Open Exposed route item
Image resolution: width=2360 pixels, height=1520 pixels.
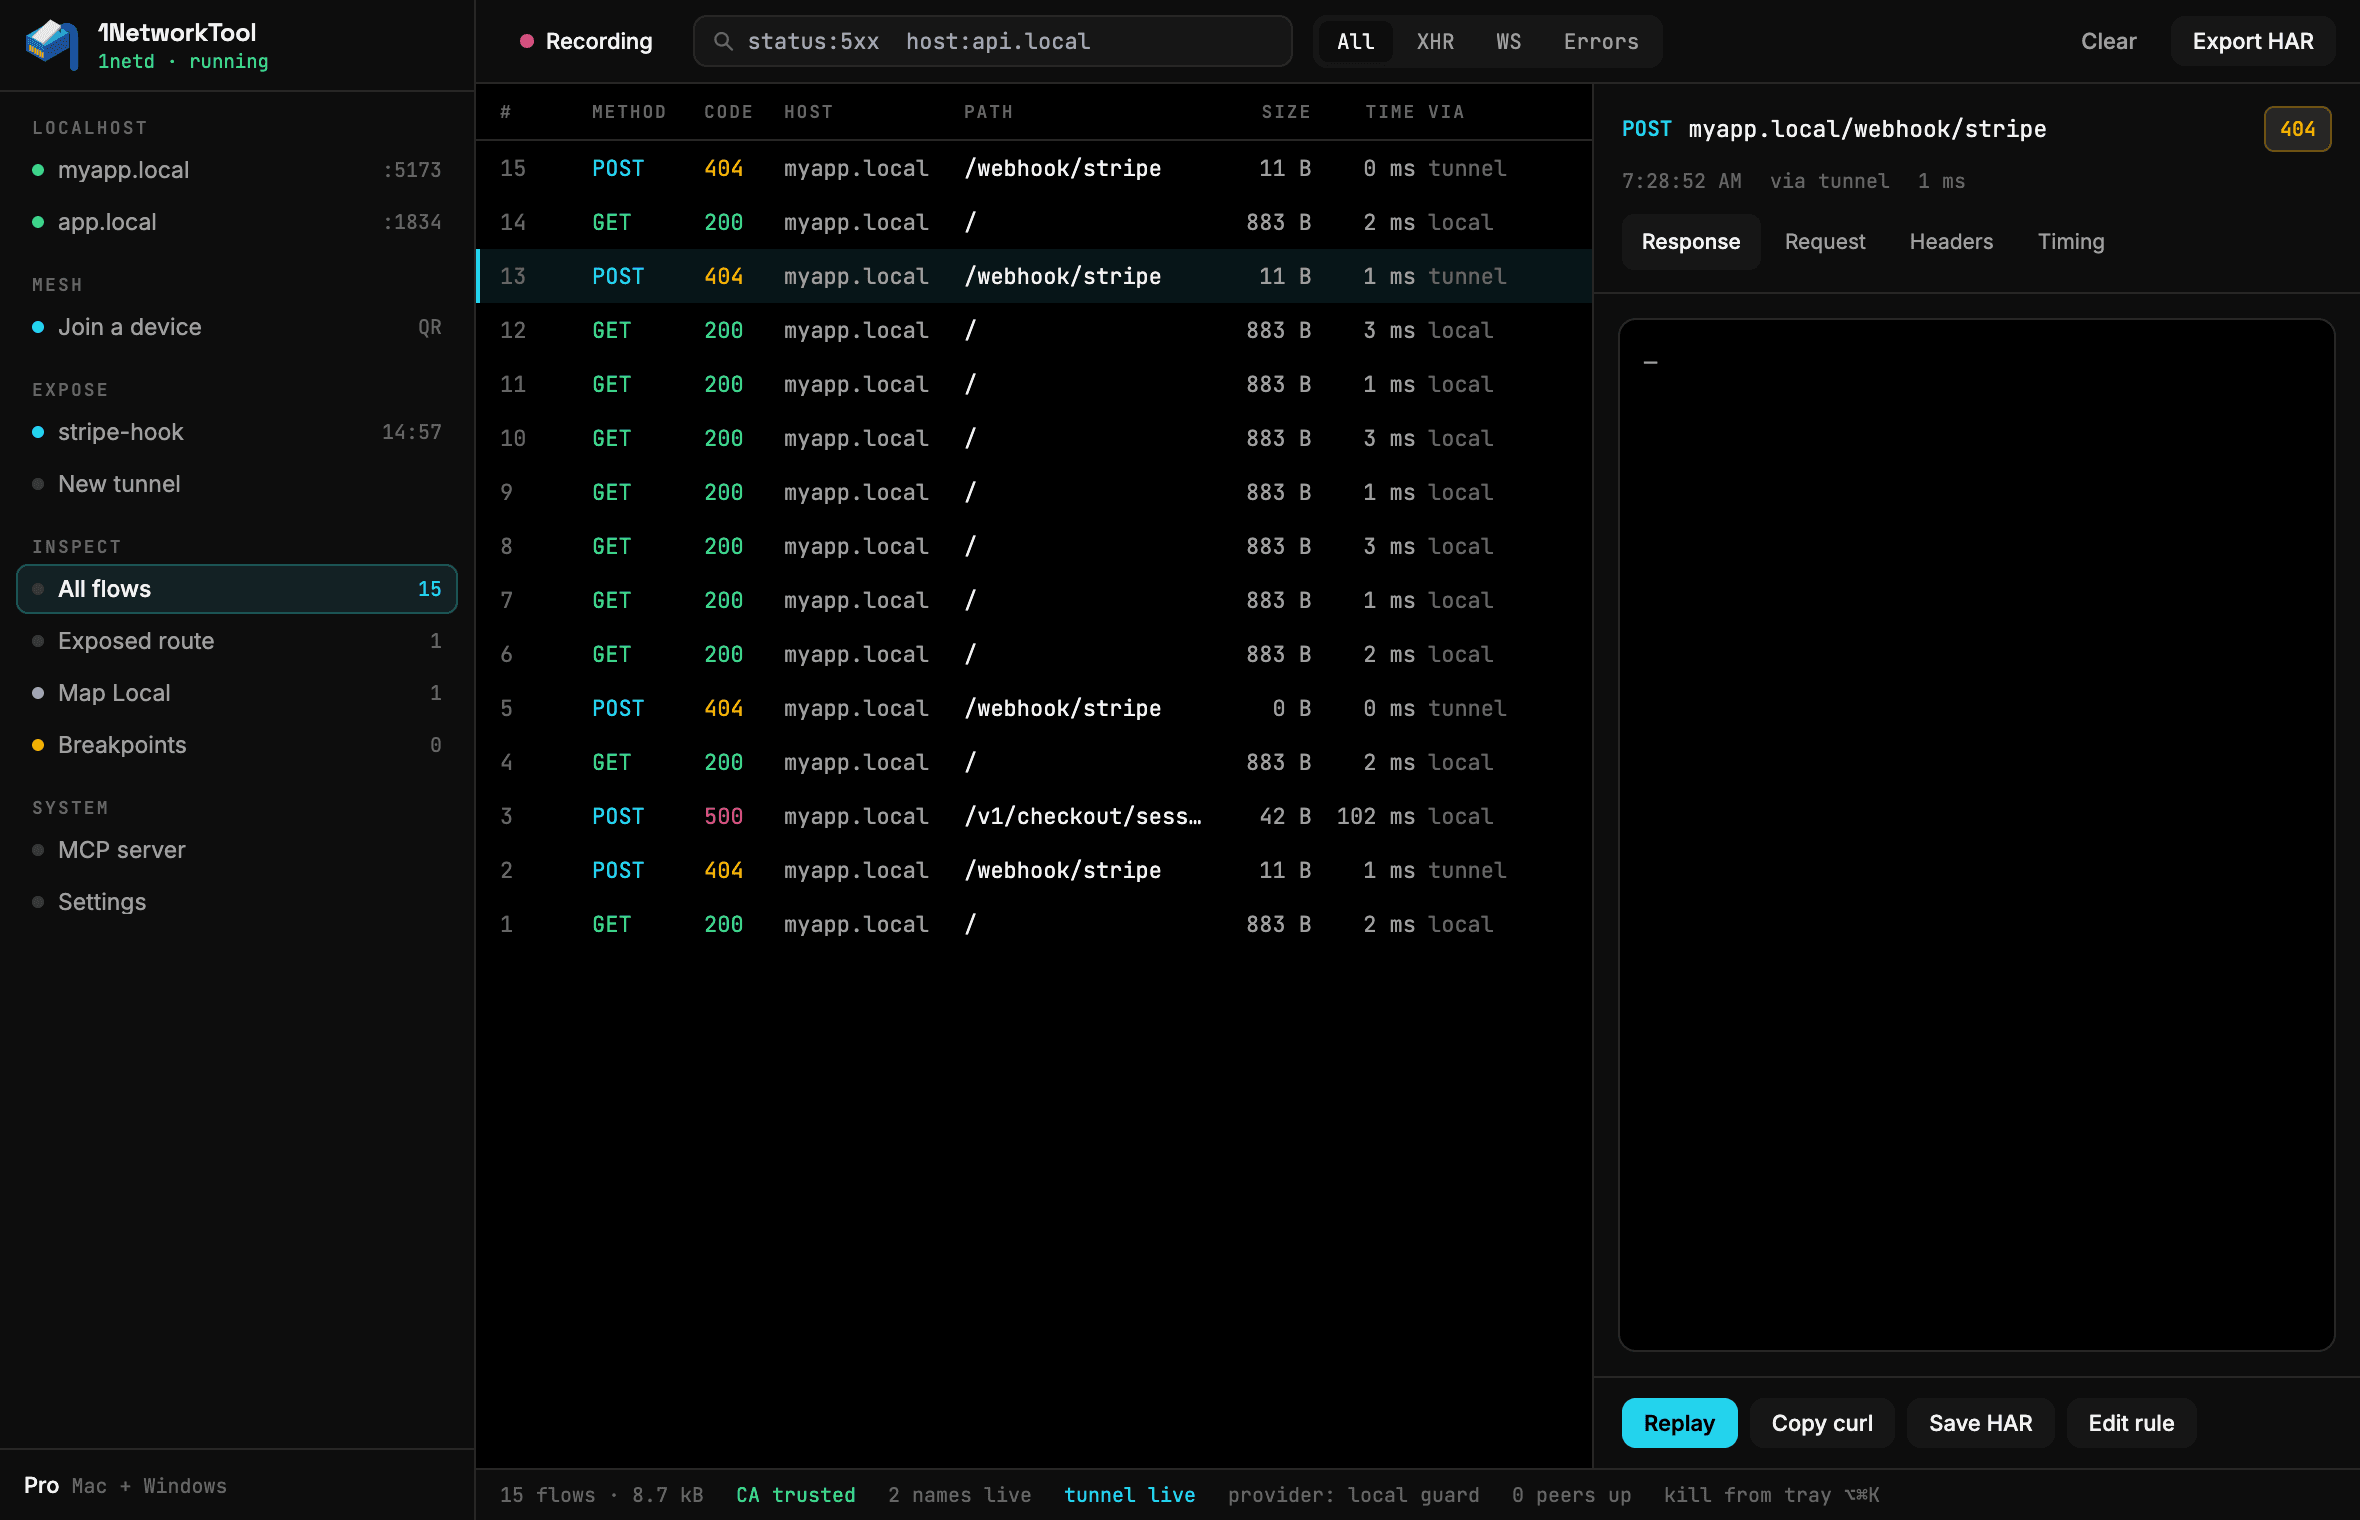click(x=237, y=641)
